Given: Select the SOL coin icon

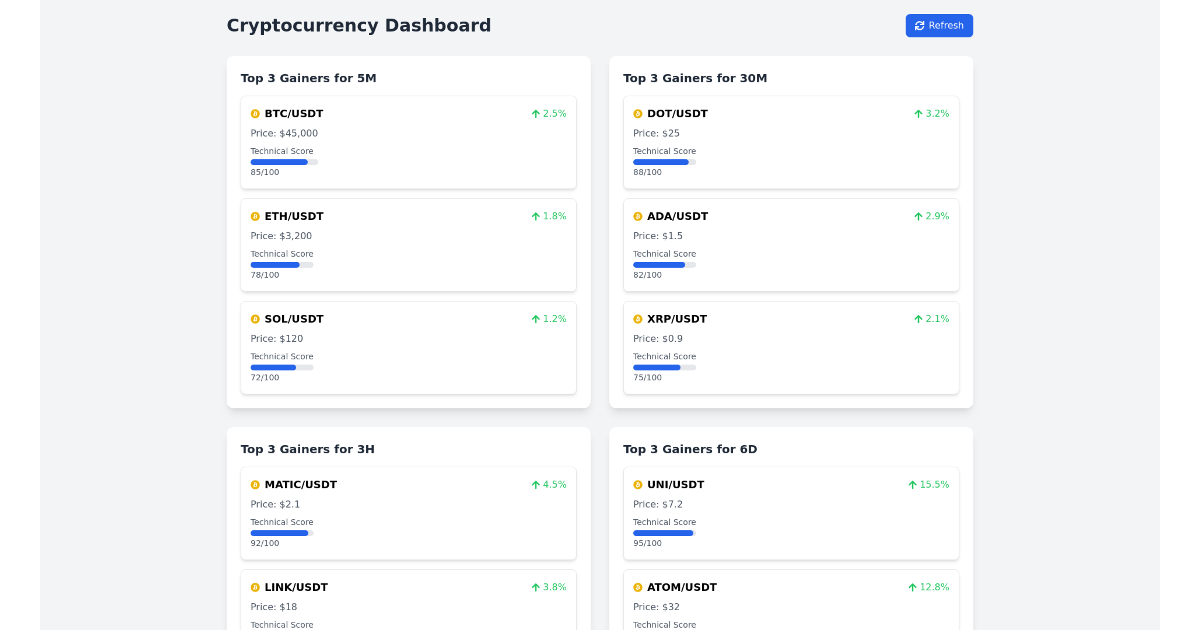Looking at the screenshot, I should tap(255, 319).
